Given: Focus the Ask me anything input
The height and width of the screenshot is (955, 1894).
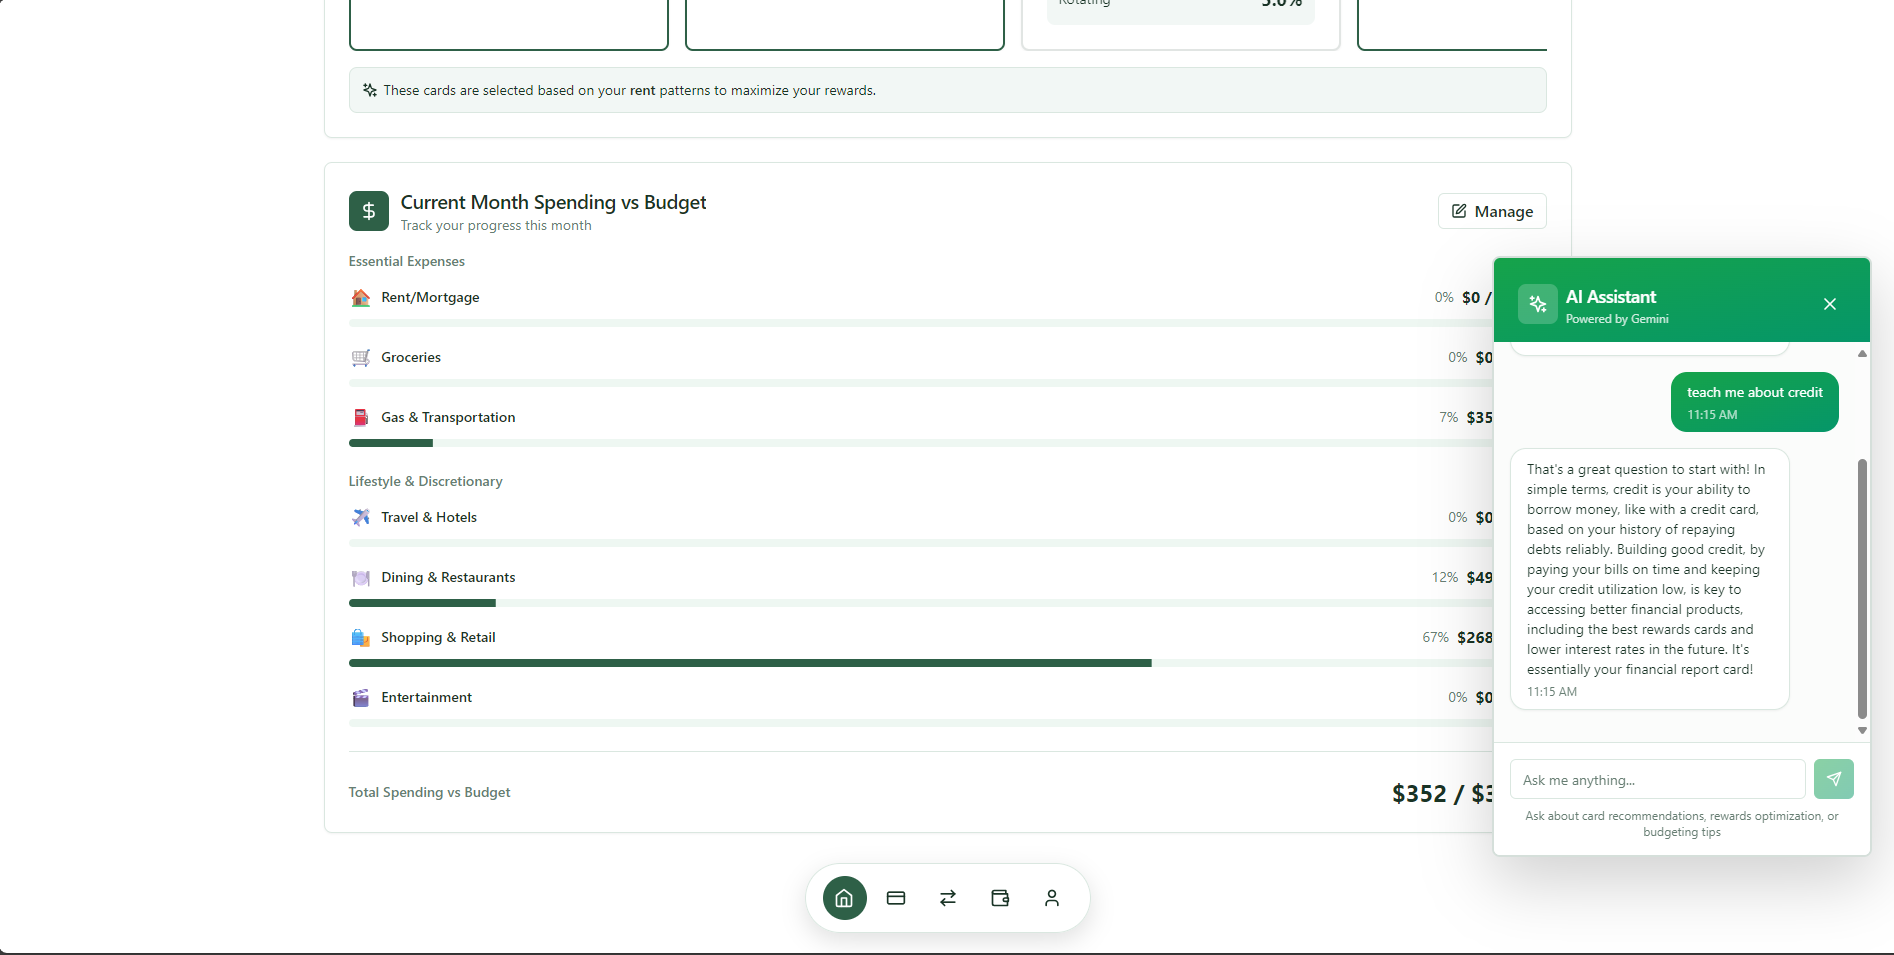Looking at the screenshot, I should click(1658, 779).
